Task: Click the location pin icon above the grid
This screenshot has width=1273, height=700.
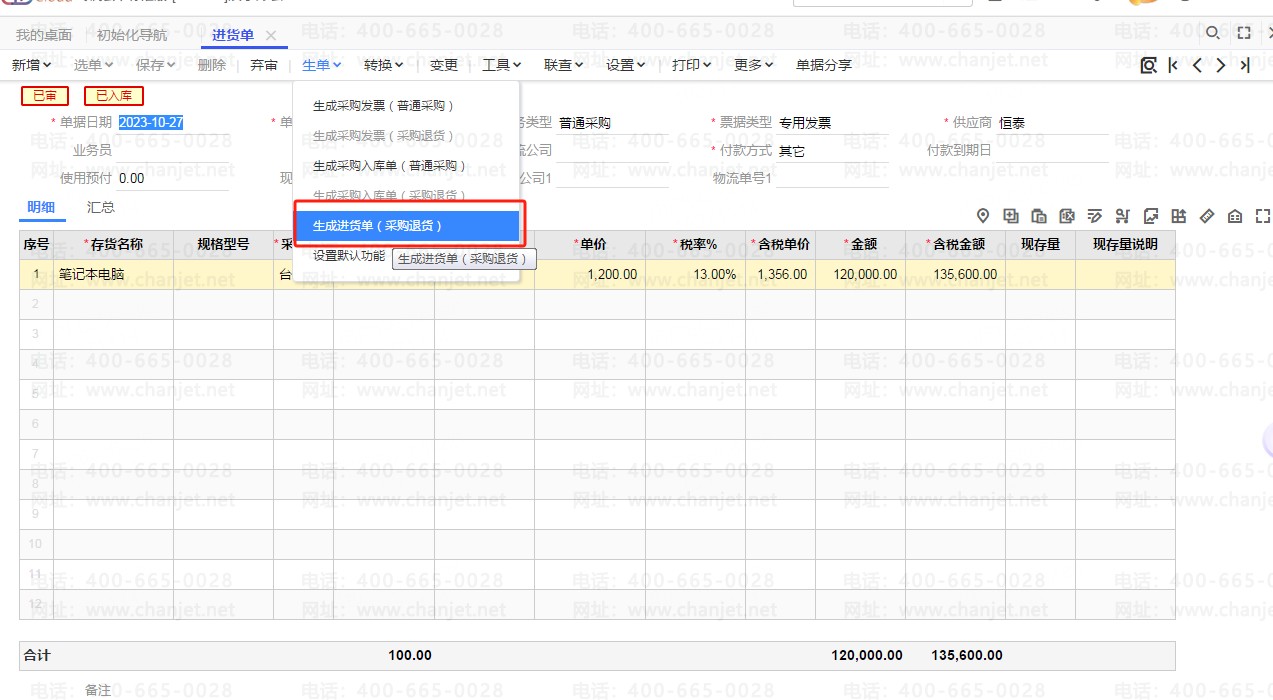Action: tap(983, 216)
